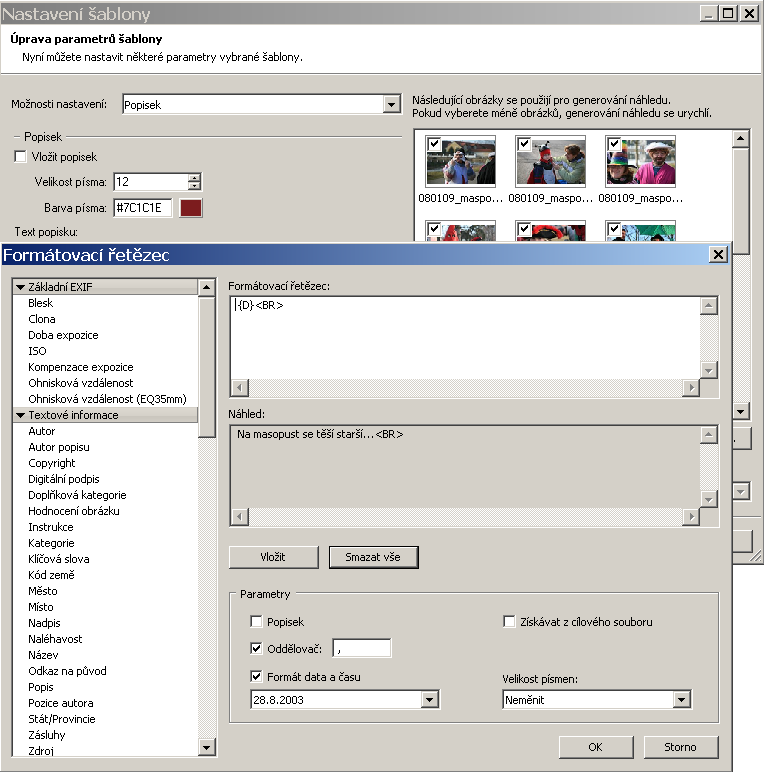Viewport: 764px width, 772px height.
Task: Open the Možnosti nastavení dropdown
Action: [391, 105]
